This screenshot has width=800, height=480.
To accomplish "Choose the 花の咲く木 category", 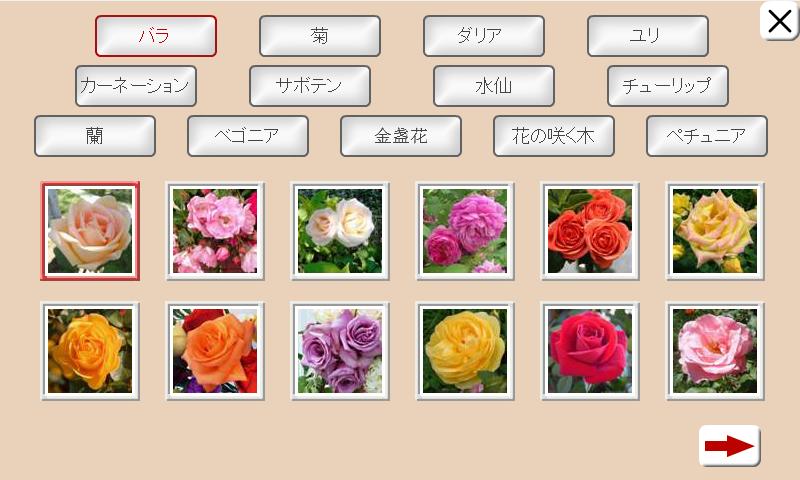I will [554, 136].
